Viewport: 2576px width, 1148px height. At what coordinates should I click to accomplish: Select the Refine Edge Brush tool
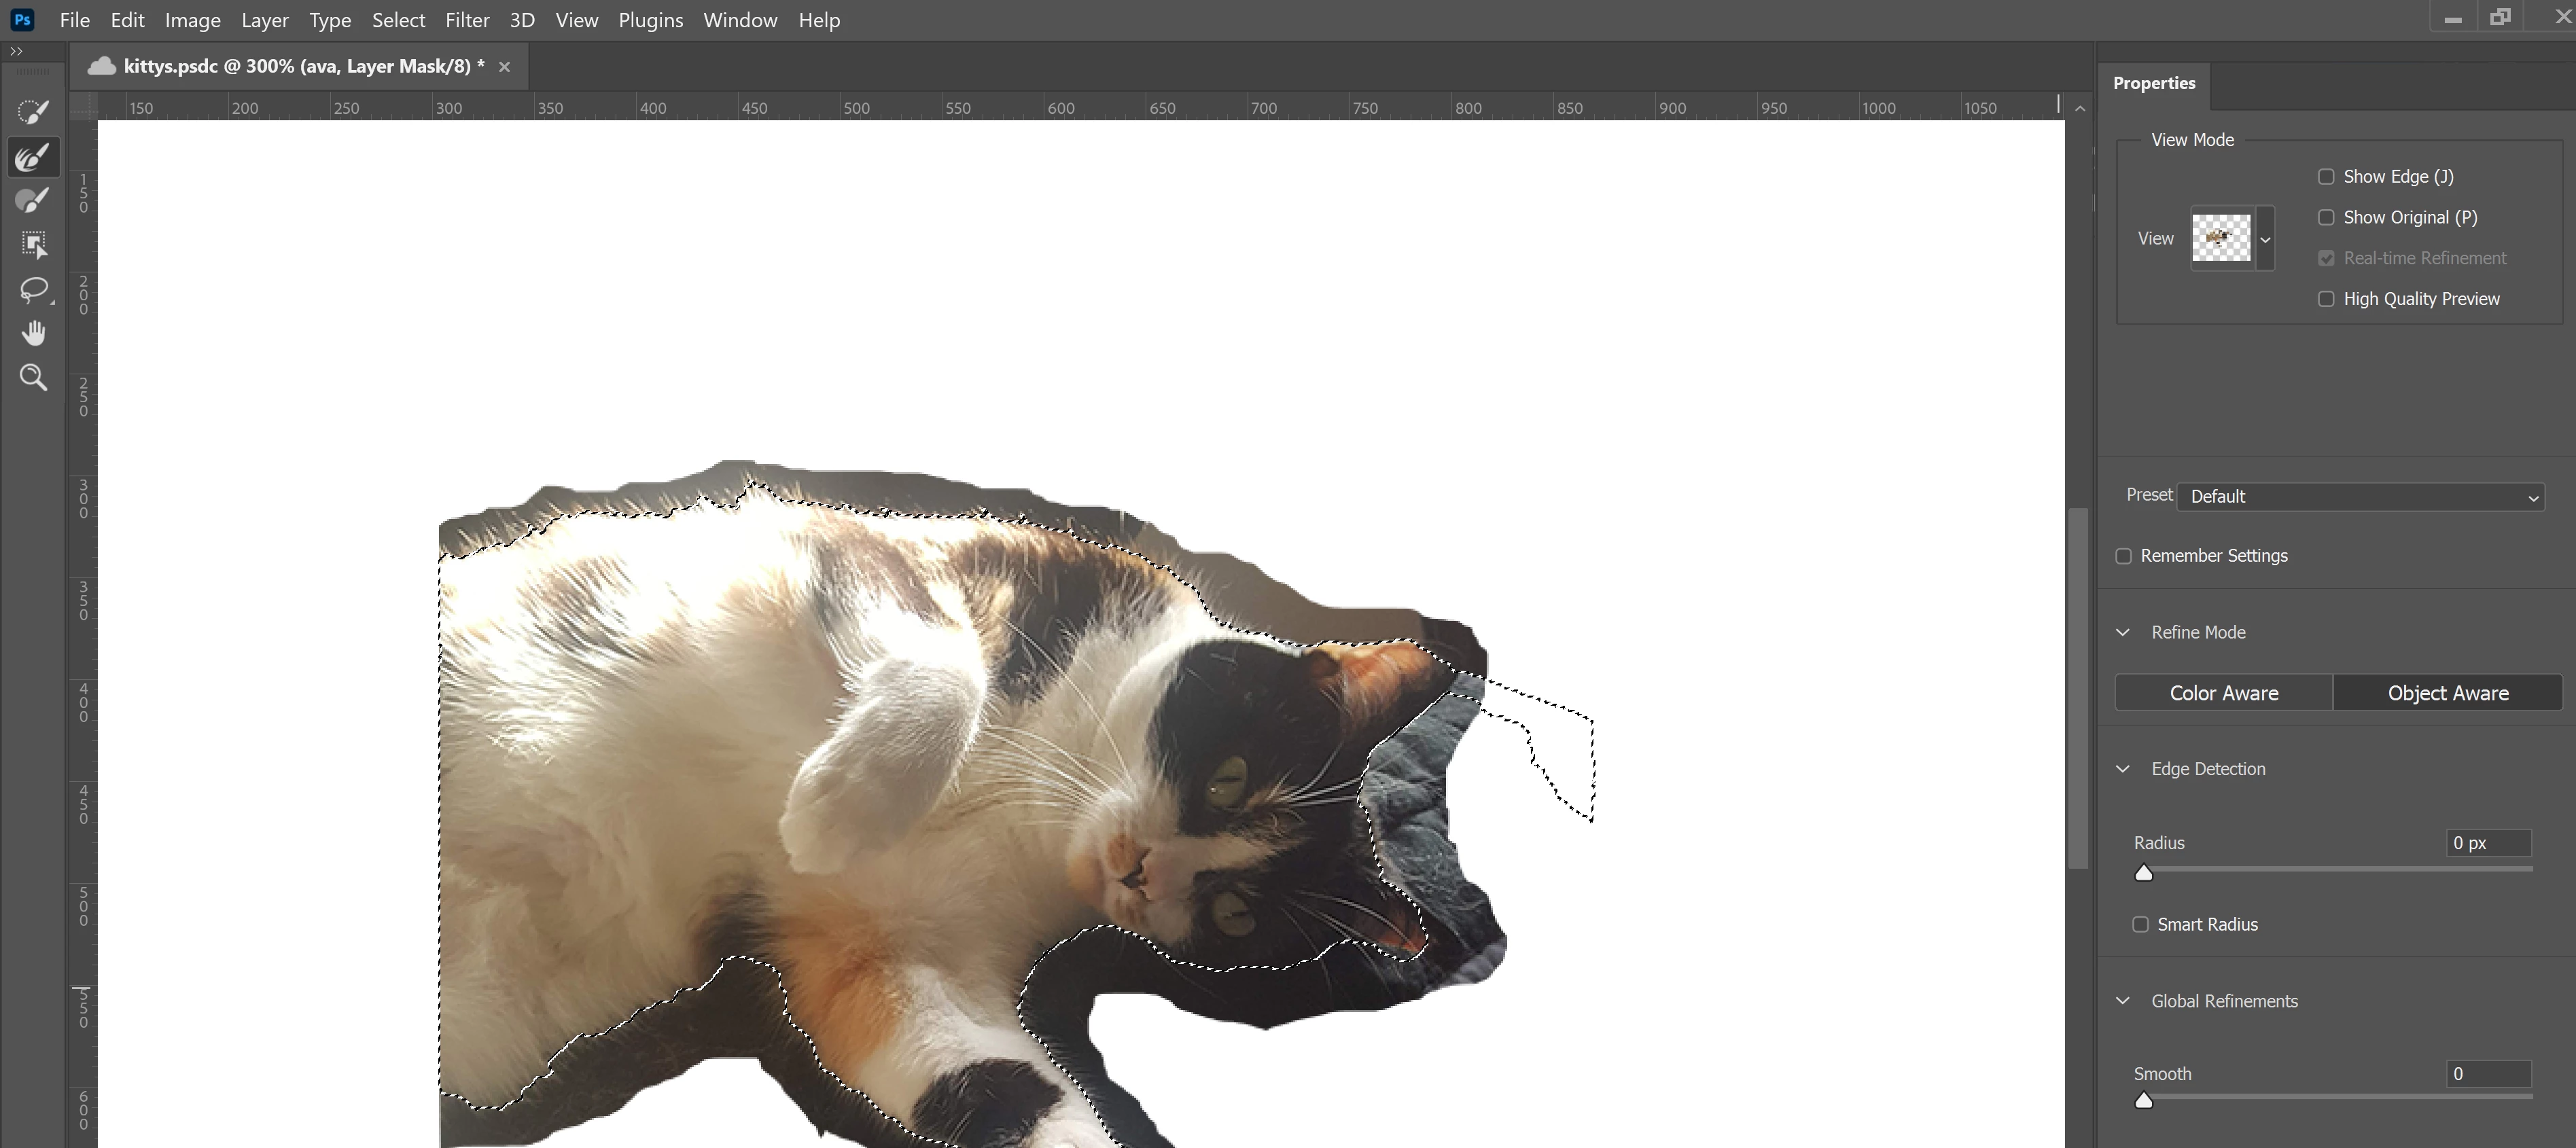pyautogui.click(x=33, y=157)
